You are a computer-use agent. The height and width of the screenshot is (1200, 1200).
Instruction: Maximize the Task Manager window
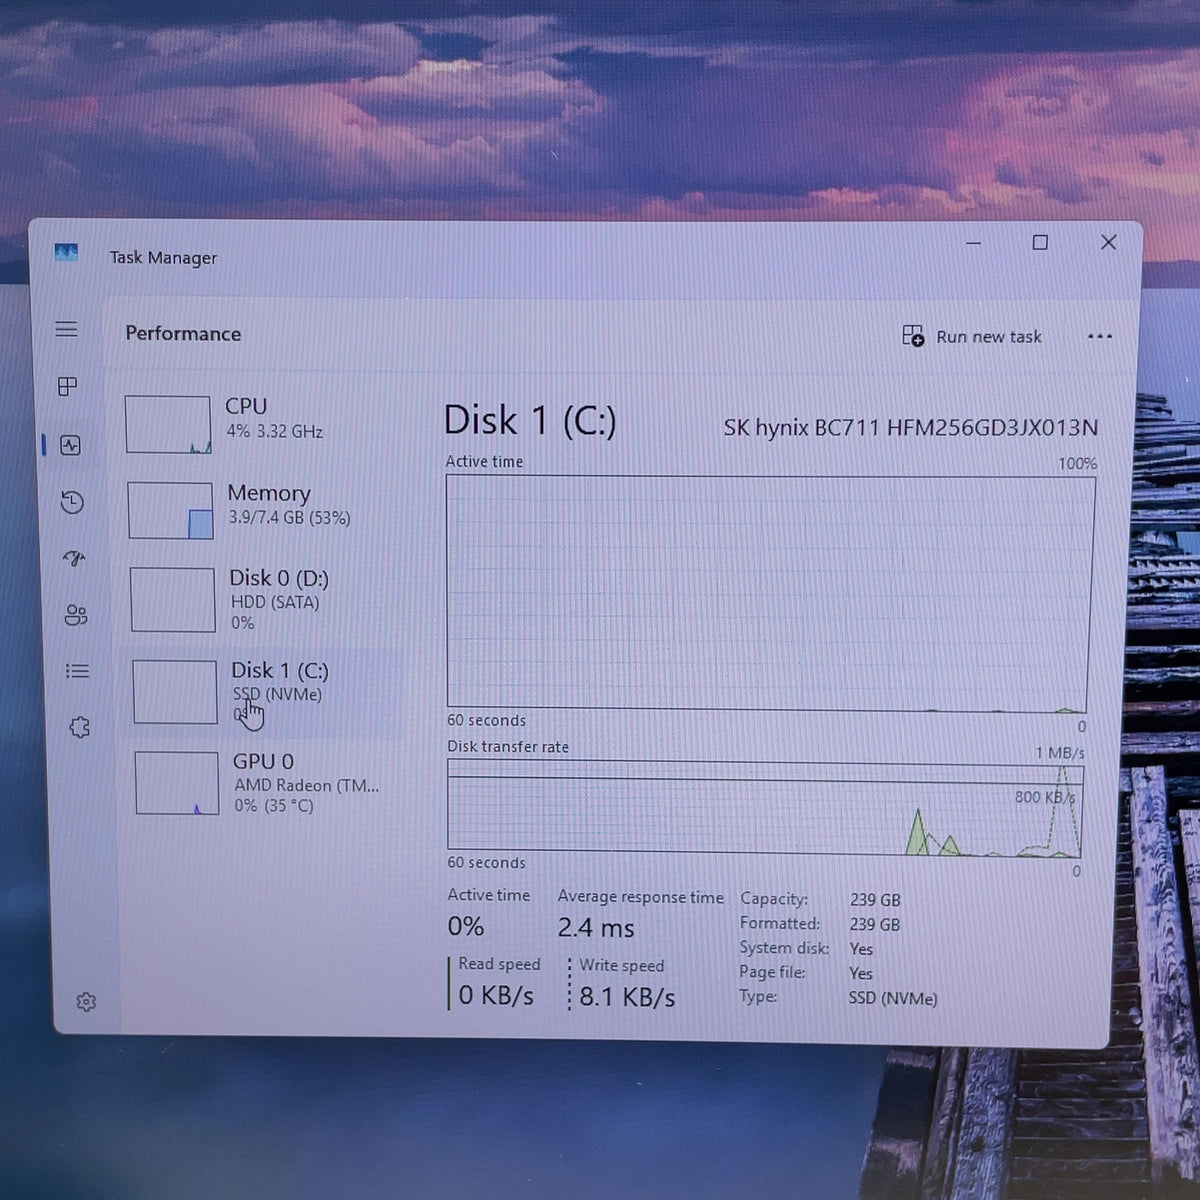(x=1040, y=242)
